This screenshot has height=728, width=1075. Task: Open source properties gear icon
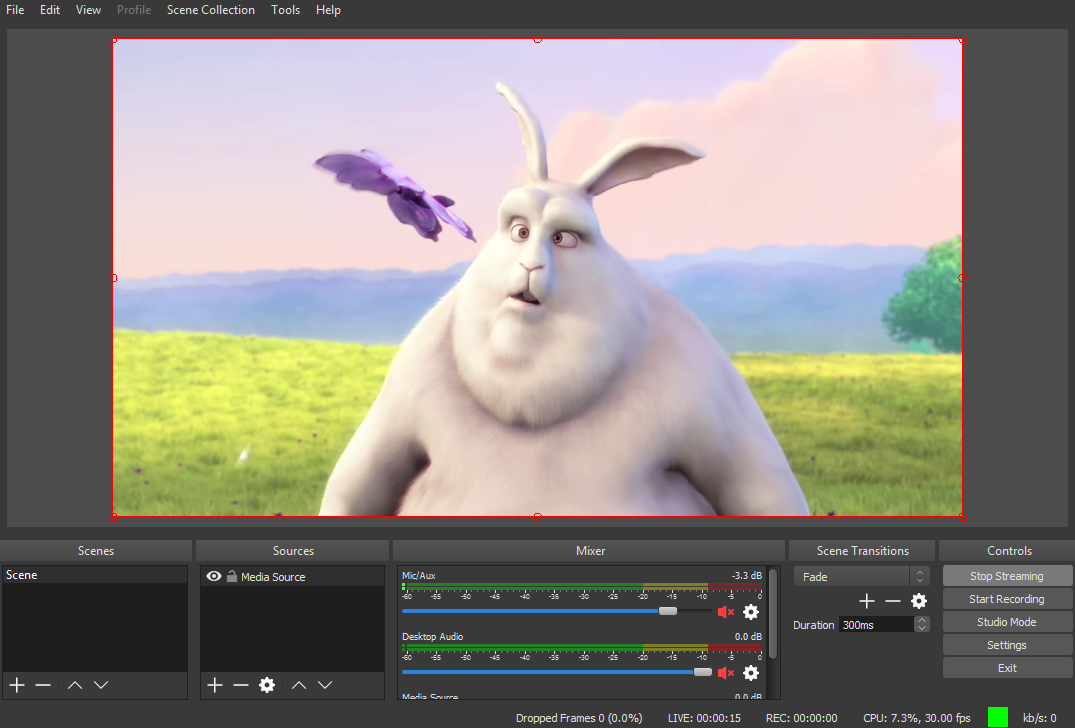[x=267, y=685]
